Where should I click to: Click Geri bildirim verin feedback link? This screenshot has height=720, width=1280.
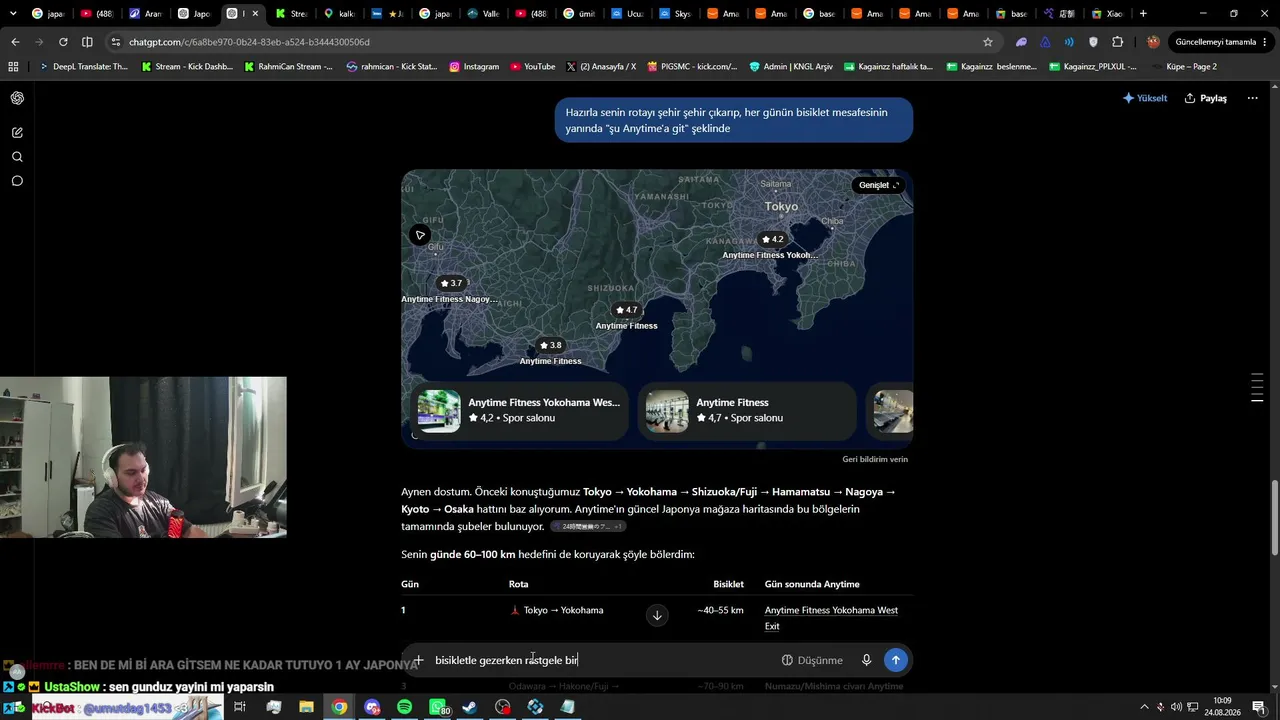click(875, 459)
